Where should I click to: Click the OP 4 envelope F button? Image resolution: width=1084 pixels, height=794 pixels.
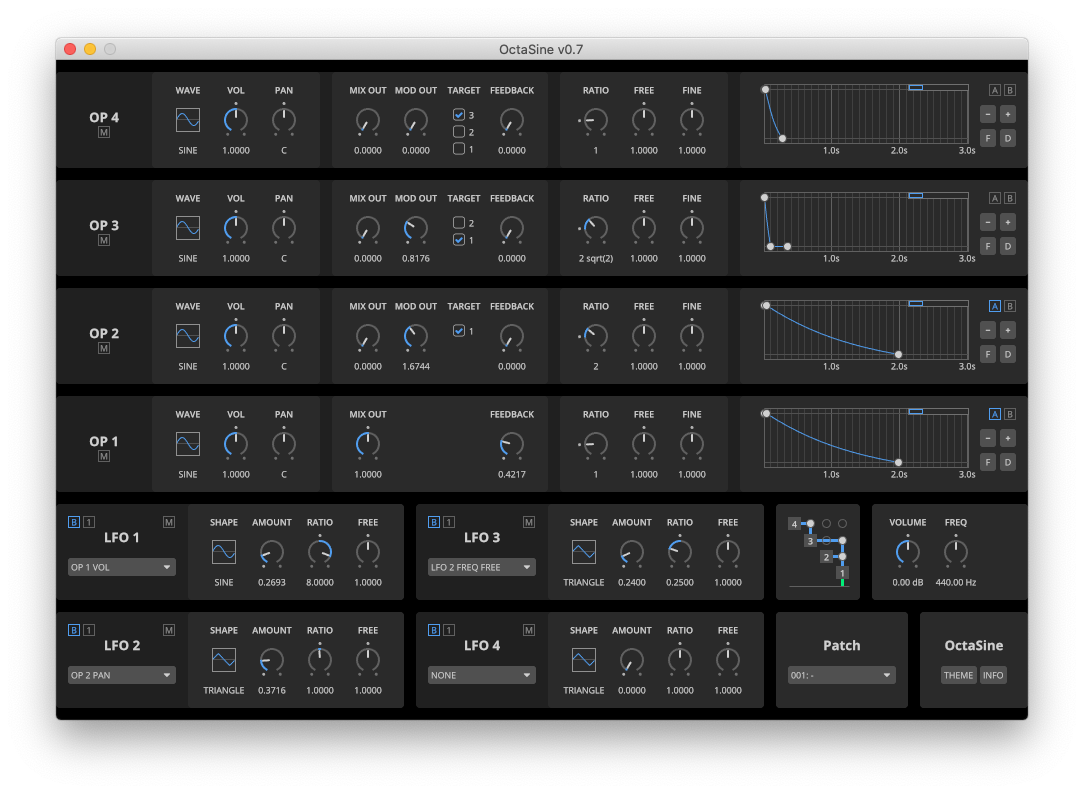(x=988, y=138)
